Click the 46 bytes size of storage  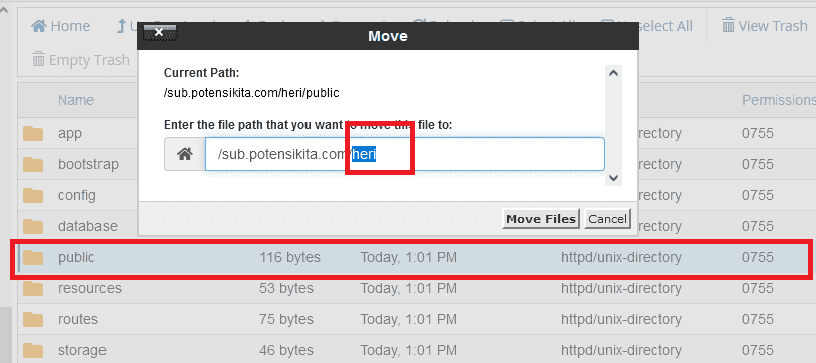click(286, 350)
